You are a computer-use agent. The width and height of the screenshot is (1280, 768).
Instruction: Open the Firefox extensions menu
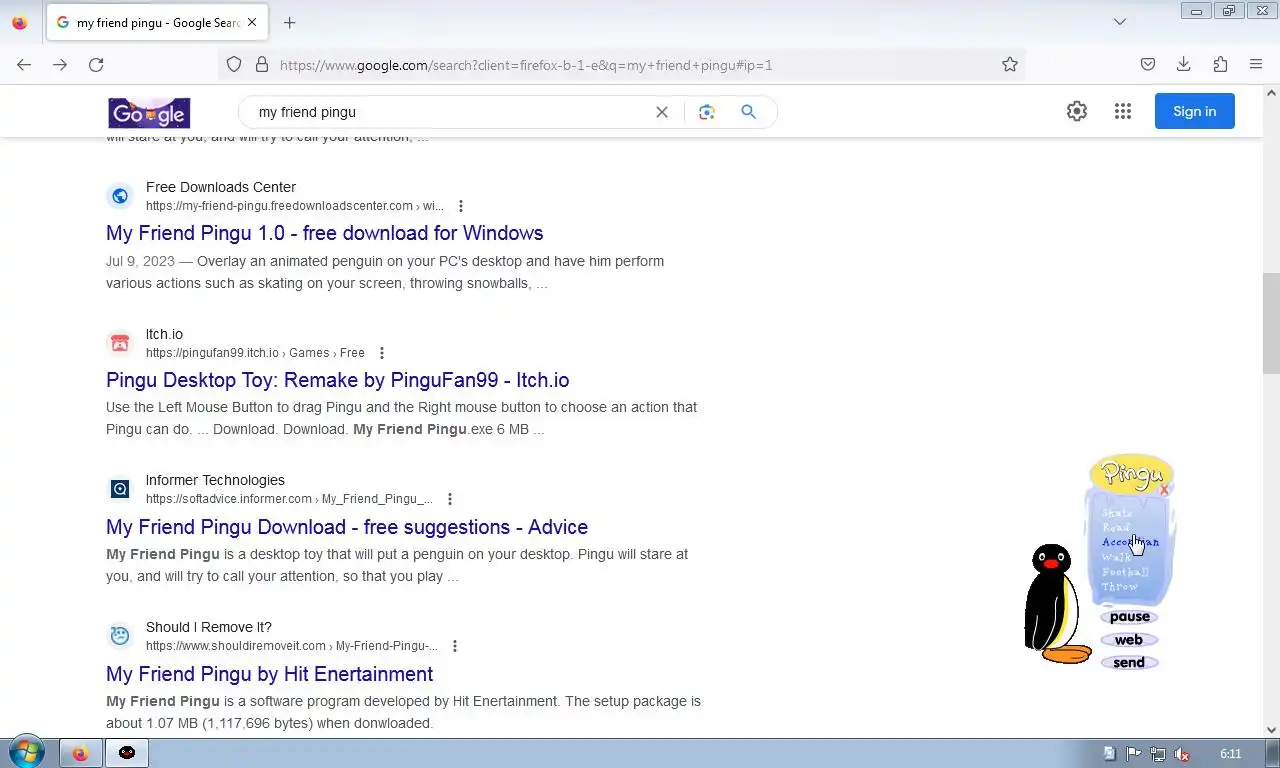tap(1220, 65)
